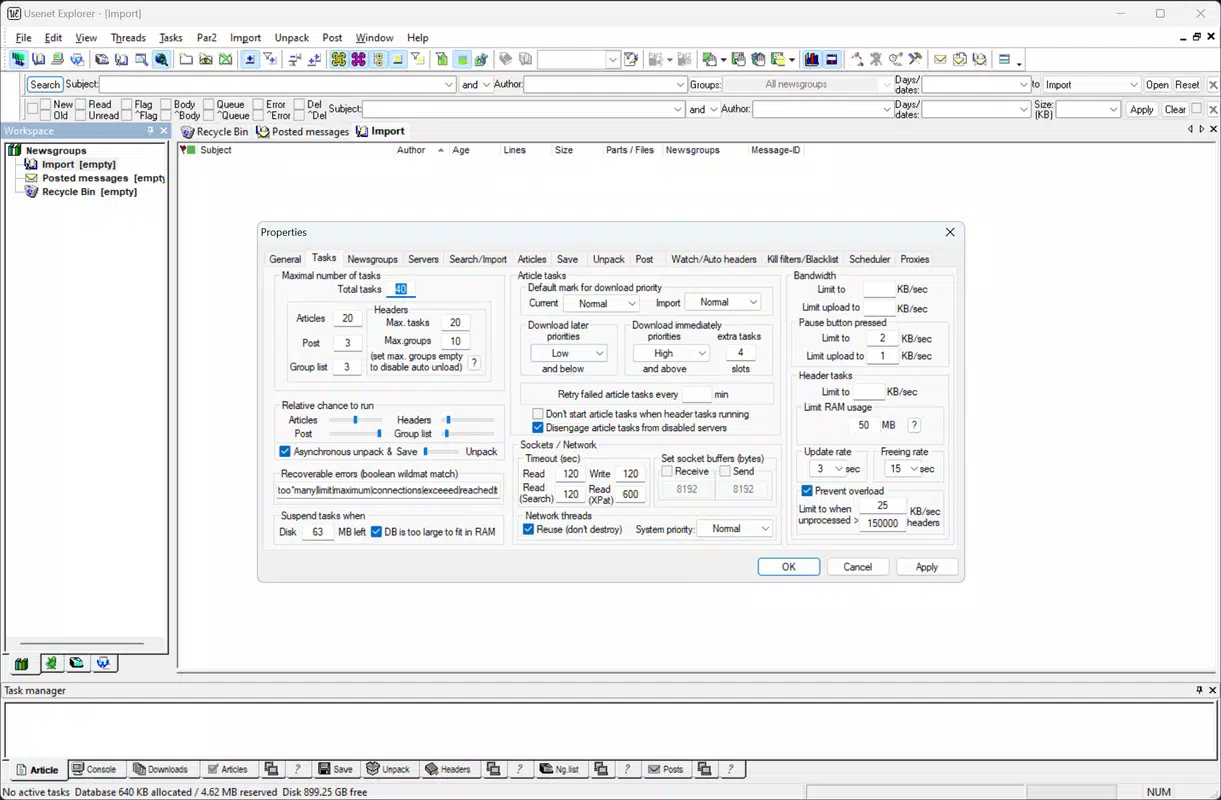
Task: Toggle Asynchronous unpack & Save checkbox
Action: click(285, 452)
